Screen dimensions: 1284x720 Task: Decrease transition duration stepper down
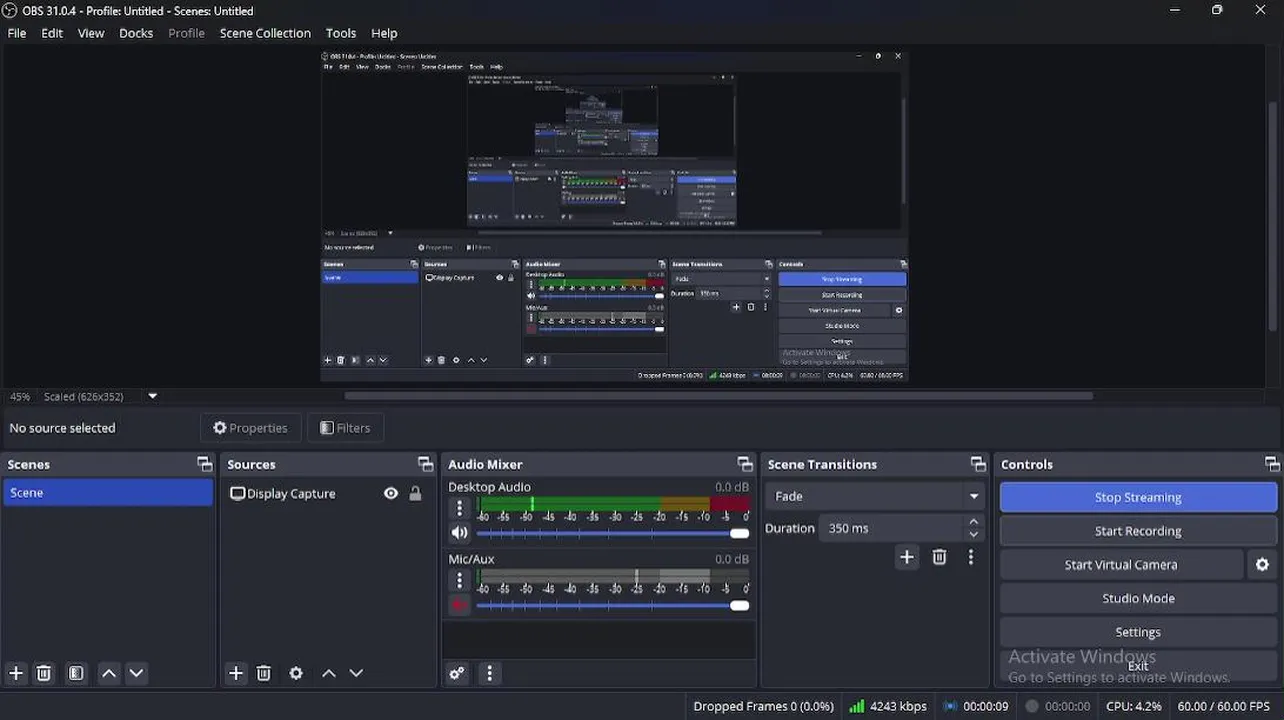[x=973, y=535]
